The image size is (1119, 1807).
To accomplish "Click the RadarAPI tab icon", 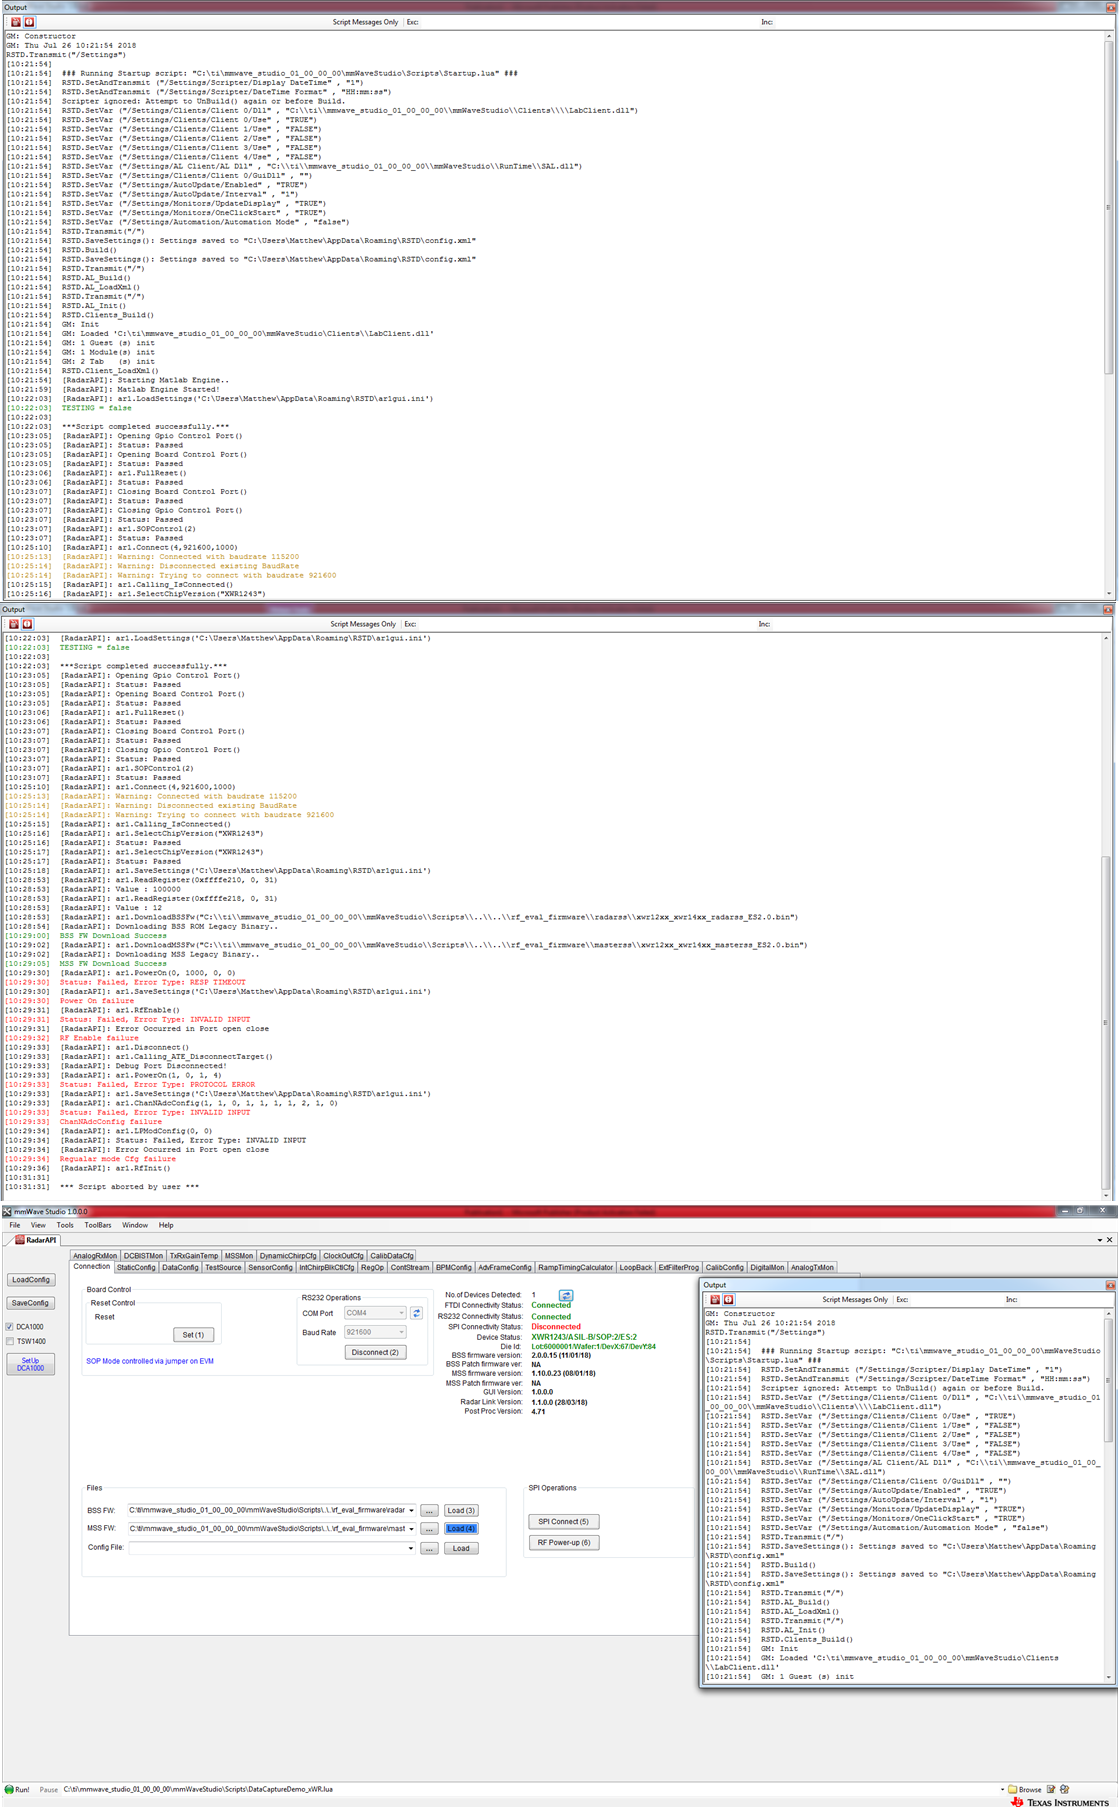I will pyautogui.click(x=20, y=1240).
